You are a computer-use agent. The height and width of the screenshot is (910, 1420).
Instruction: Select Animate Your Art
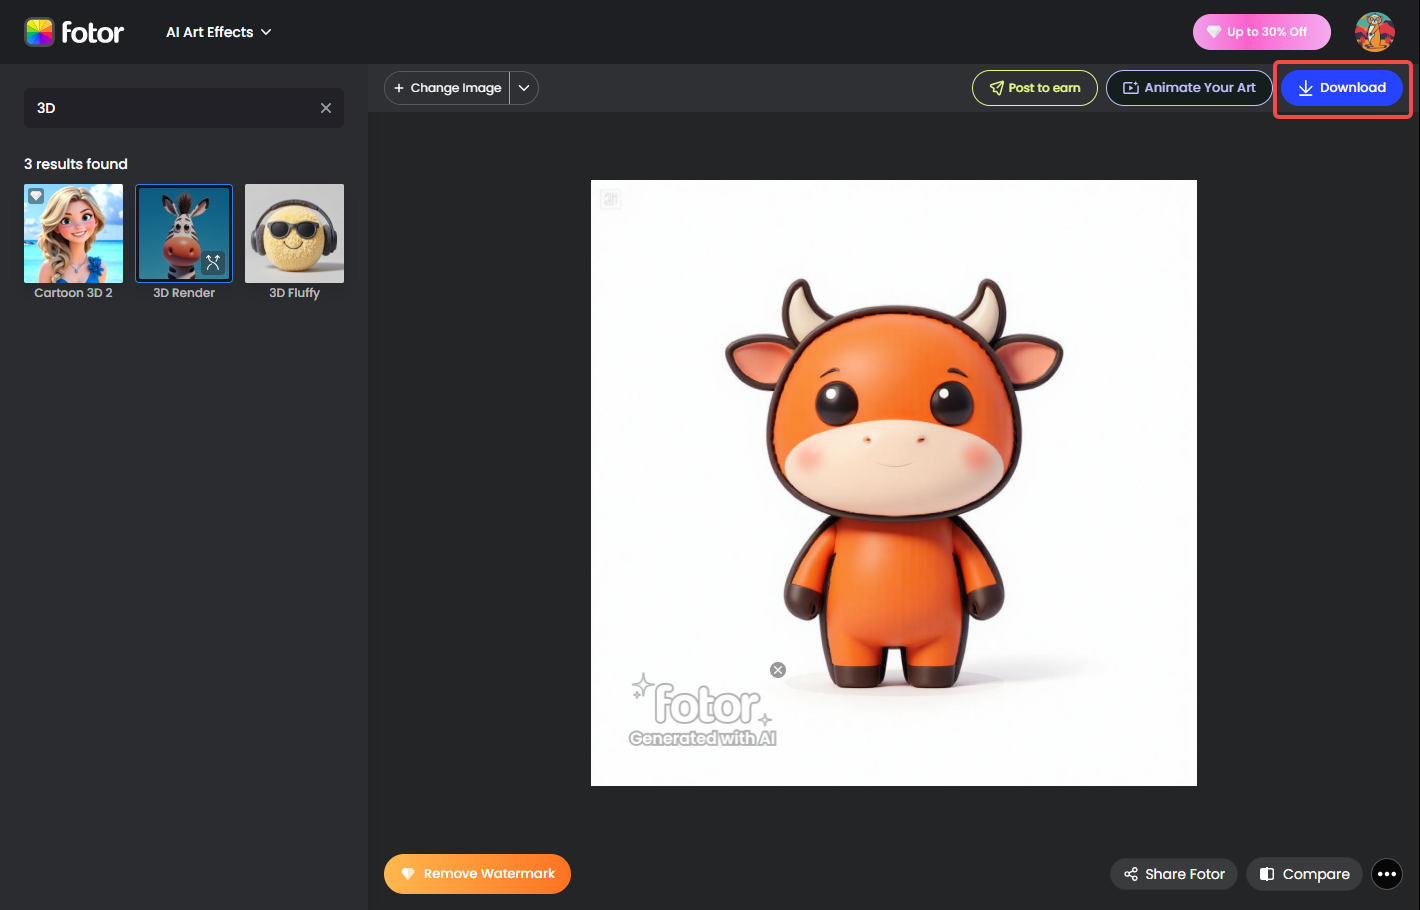point(1189,87)
